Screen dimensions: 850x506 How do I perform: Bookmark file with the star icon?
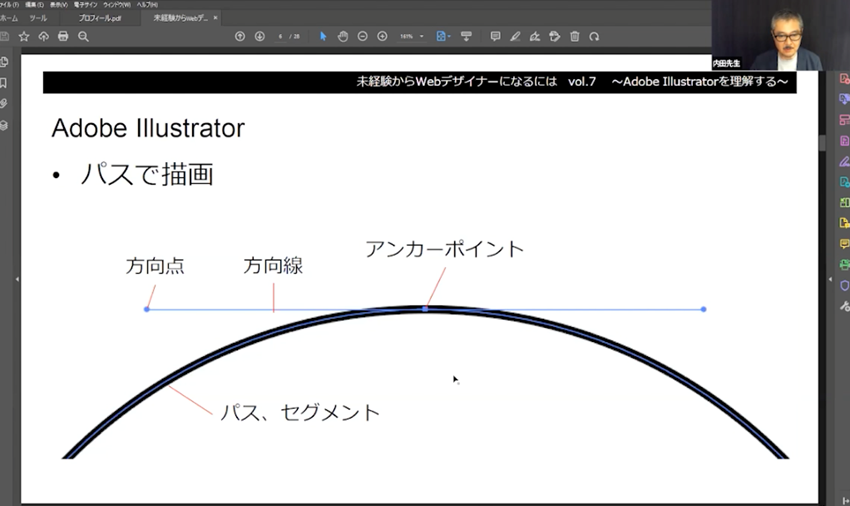24,36
